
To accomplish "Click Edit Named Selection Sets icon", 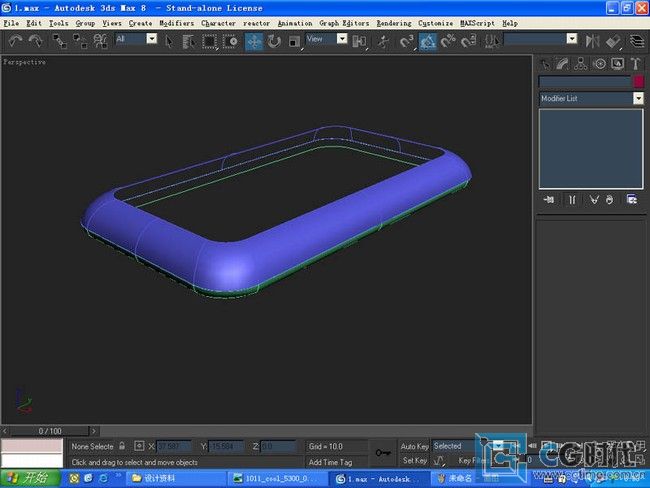I will (x=492, y=41).
